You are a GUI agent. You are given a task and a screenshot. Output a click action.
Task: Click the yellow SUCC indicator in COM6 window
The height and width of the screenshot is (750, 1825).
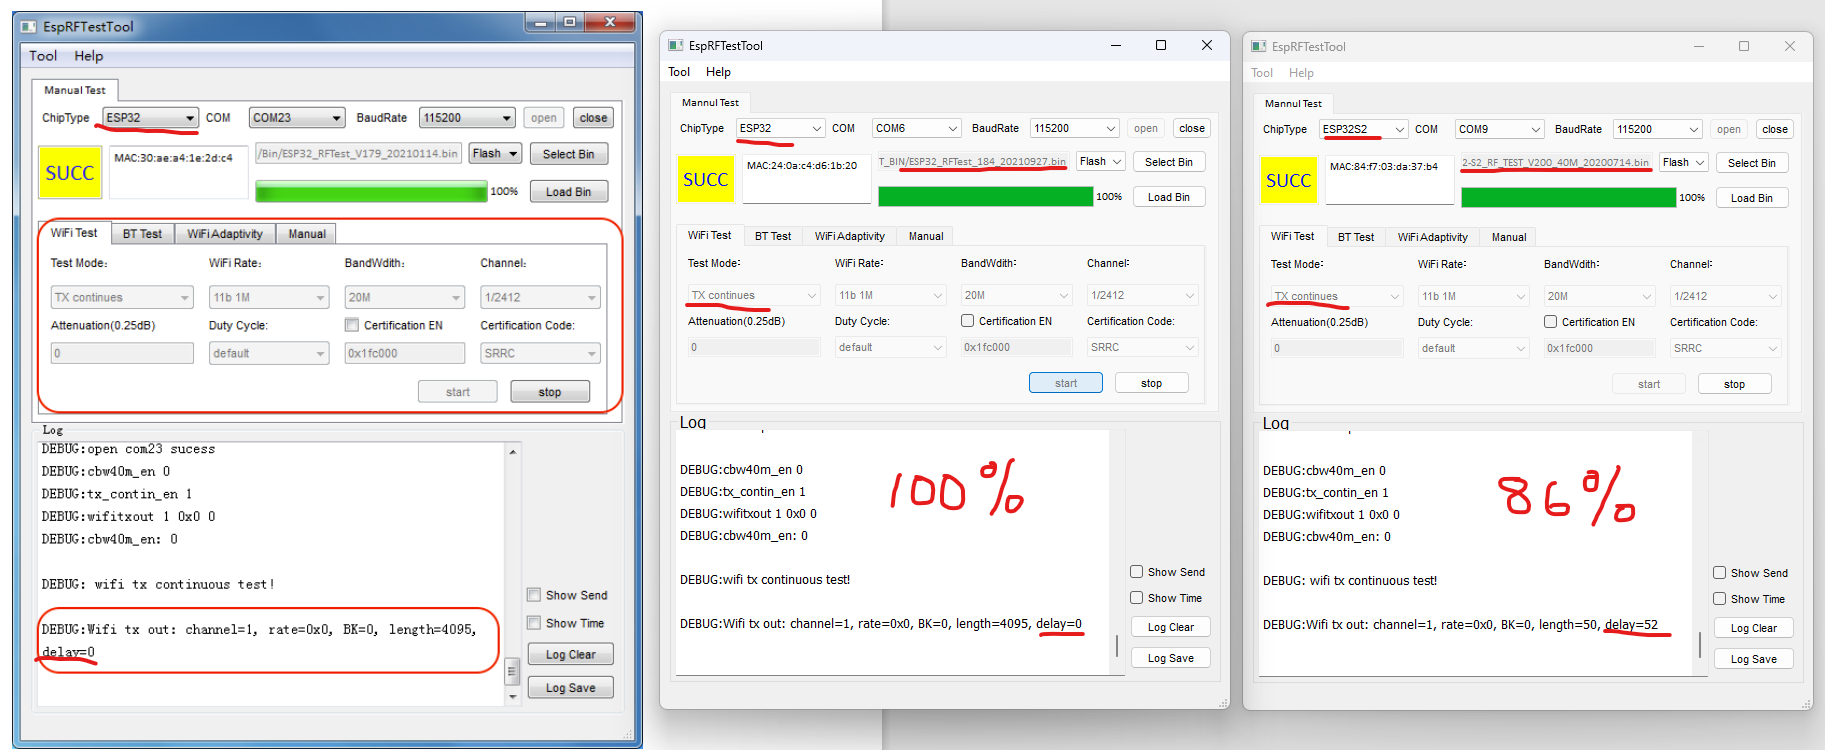point(705,180)
